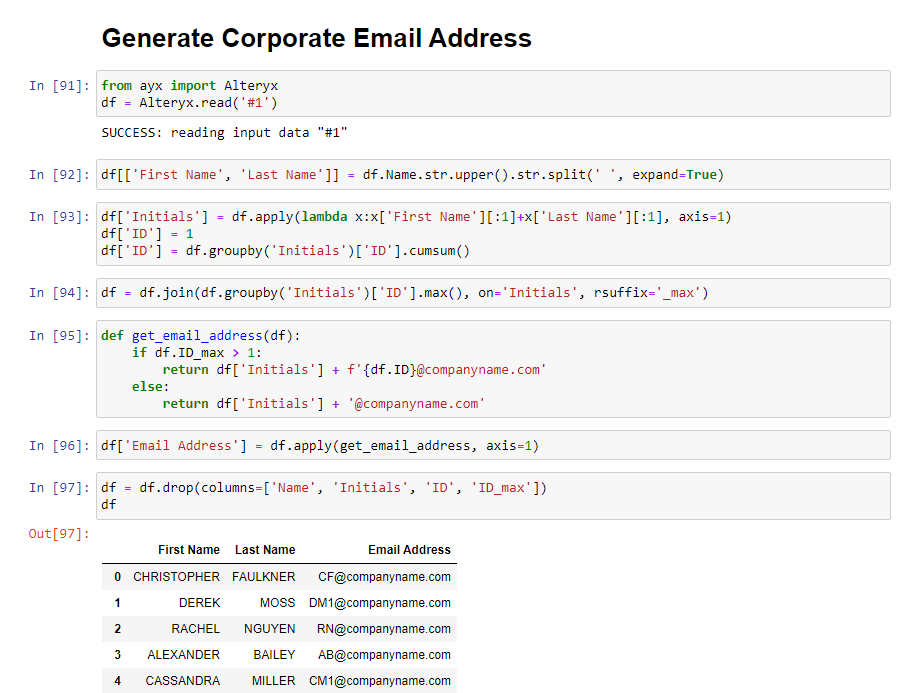Click the get_email_address function definition cell
Image resolution: width=899 pixels, height=693 pixels.
(x=400, y=369)
